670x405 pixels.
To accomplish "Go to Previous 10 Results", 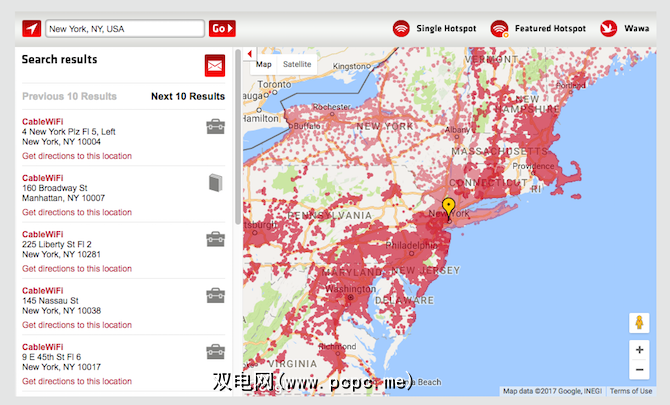I will pyautogui.click(x=69, y=96).
